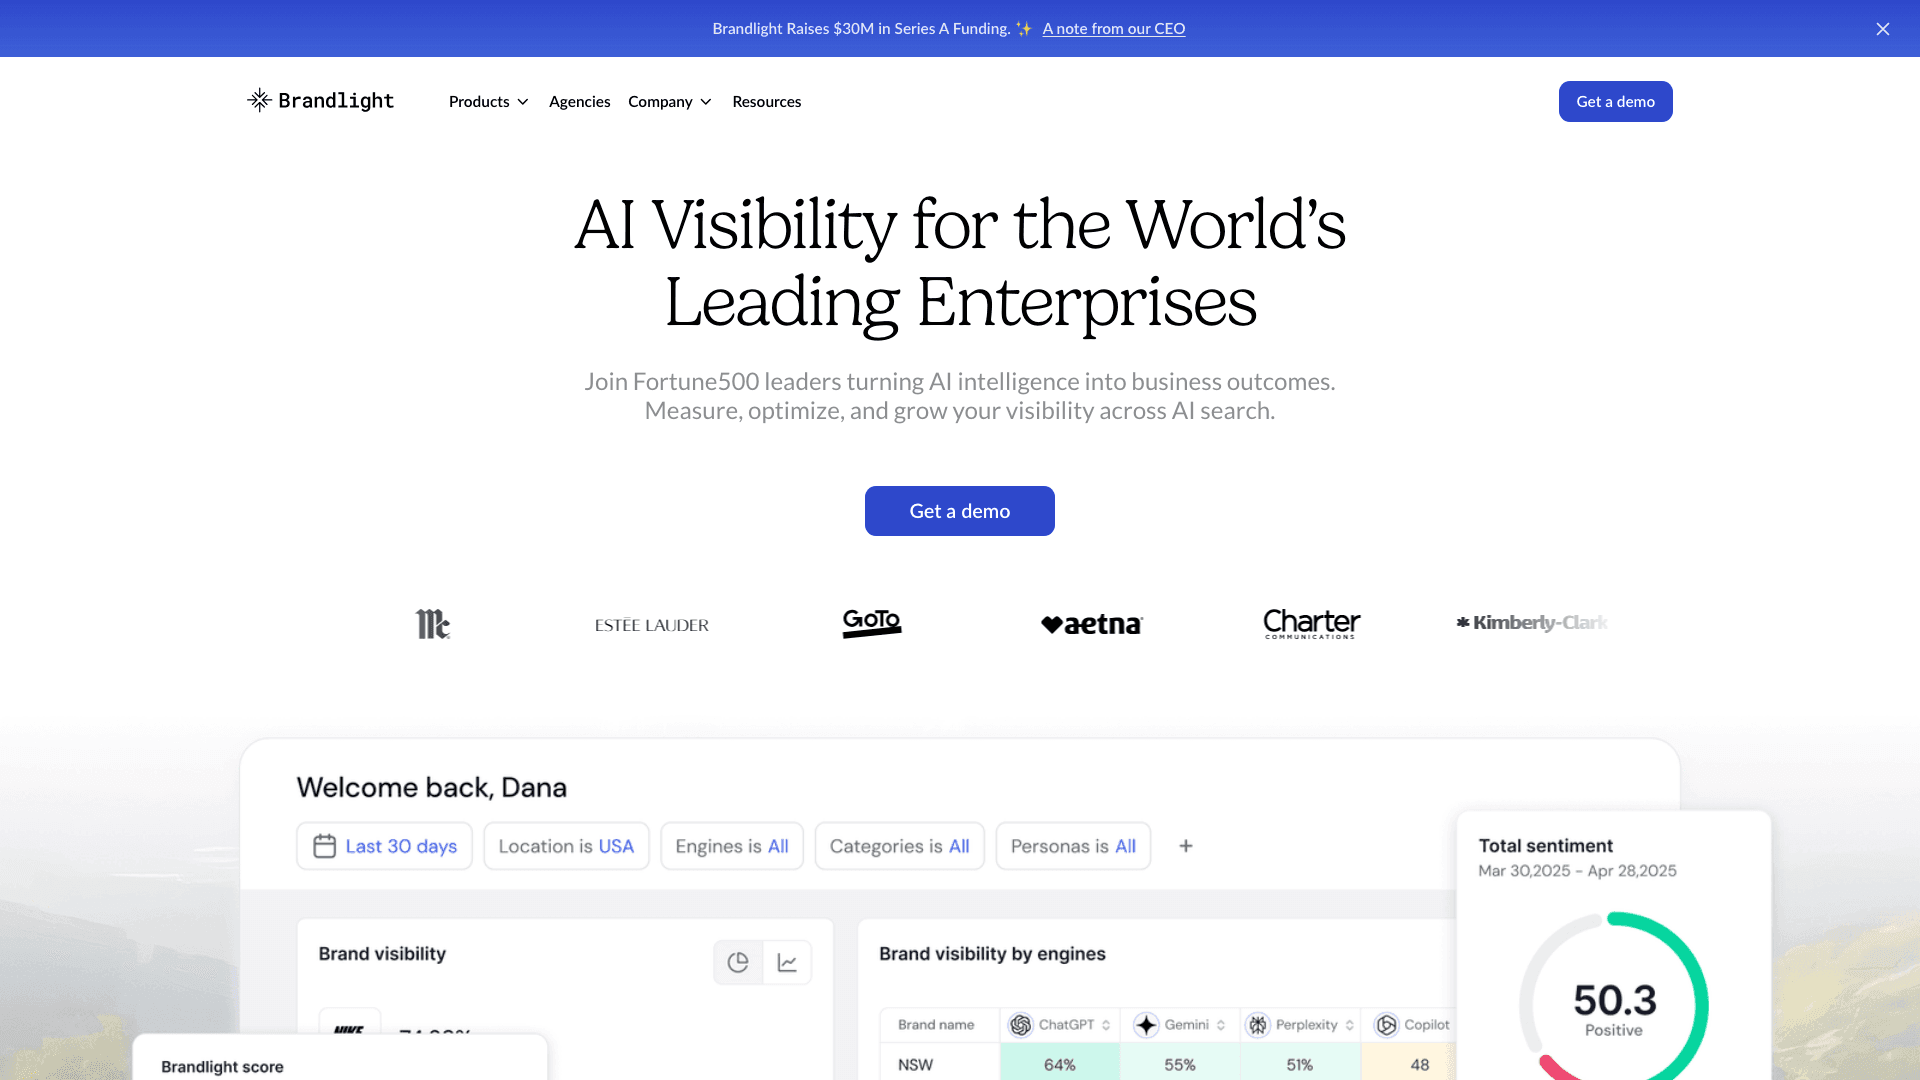The width and height of the screenshot is (1920, 1080).
Task: Click the large Get a demo hero button
Action: click(959, 511)
